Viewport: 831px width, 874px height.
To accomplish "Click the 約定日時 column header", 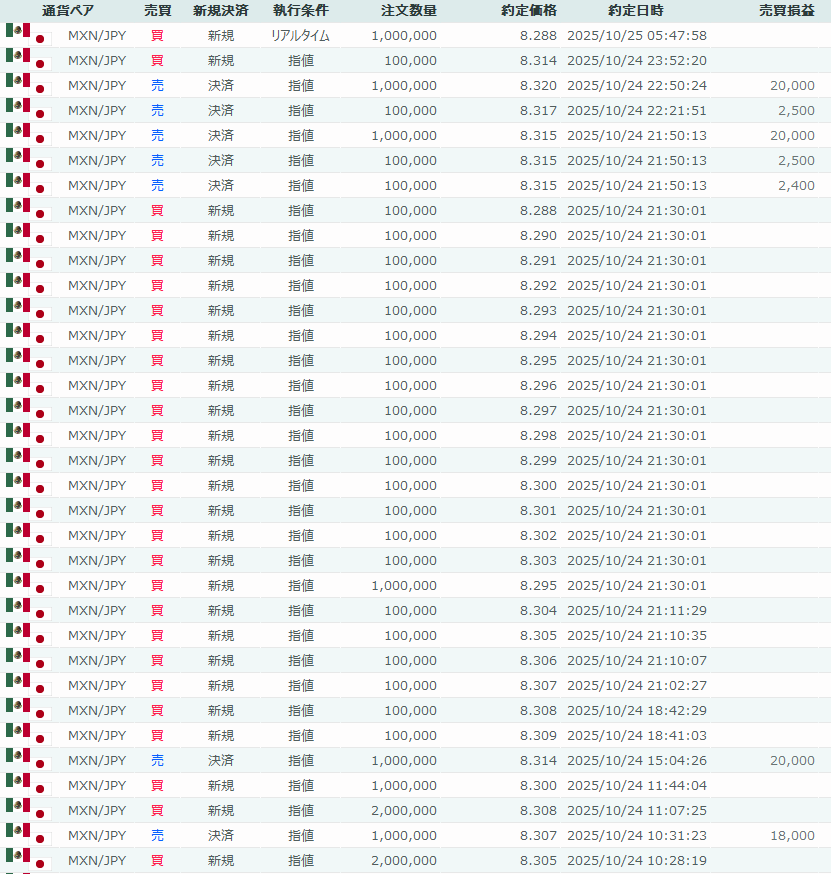I will 635,11.
